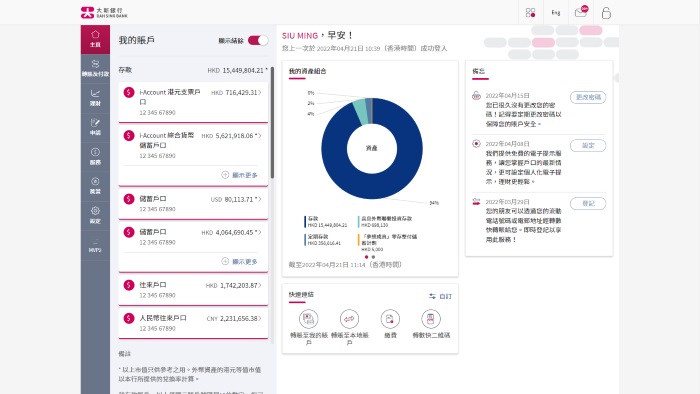Image resolution: width=700 pixels, height=394 pixels.
Task: Toggle the 顯示結餘 balance switch
Action: pyautogui.click(x=258, y=40)
